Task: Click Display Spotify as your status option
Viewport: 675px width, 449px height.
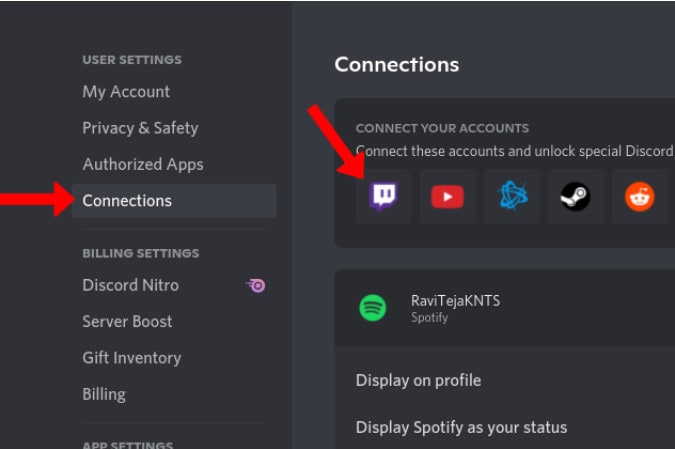Action: click(461, 427)
